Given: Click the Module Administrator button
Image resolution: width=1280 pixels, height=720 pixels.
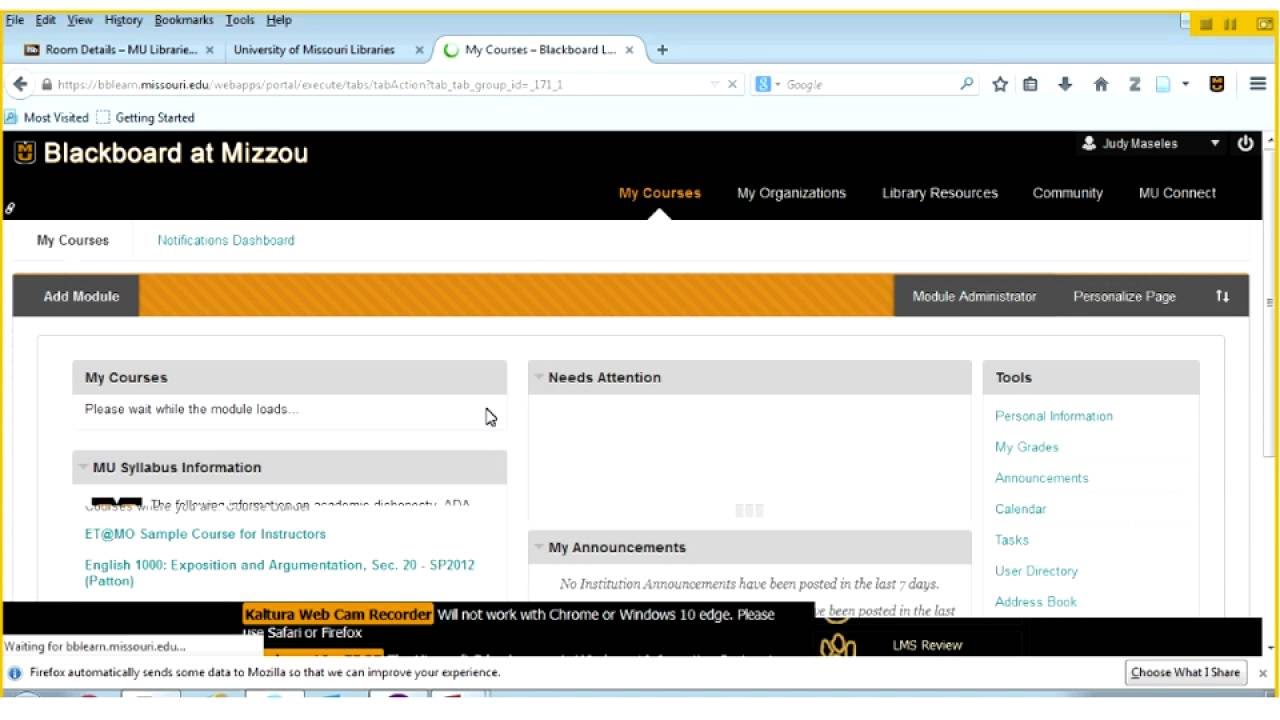Looking at the screenshot, I should tap(974, 296).
